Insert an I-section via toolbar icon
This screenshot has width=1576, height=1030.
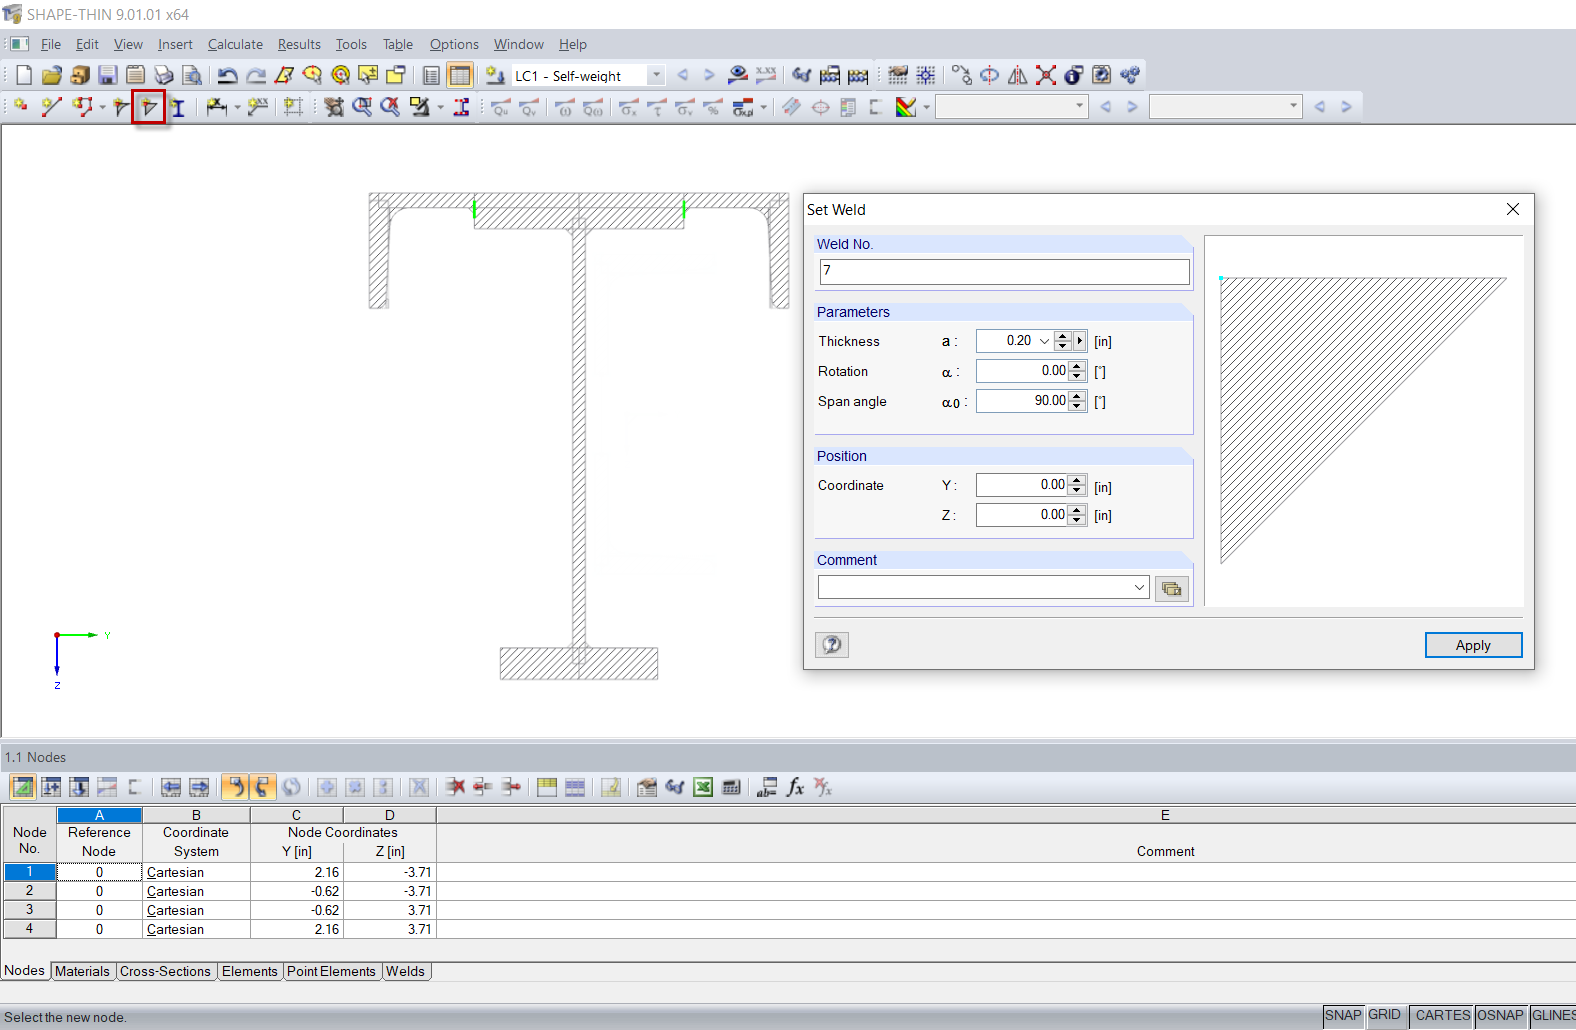(178, 107)
